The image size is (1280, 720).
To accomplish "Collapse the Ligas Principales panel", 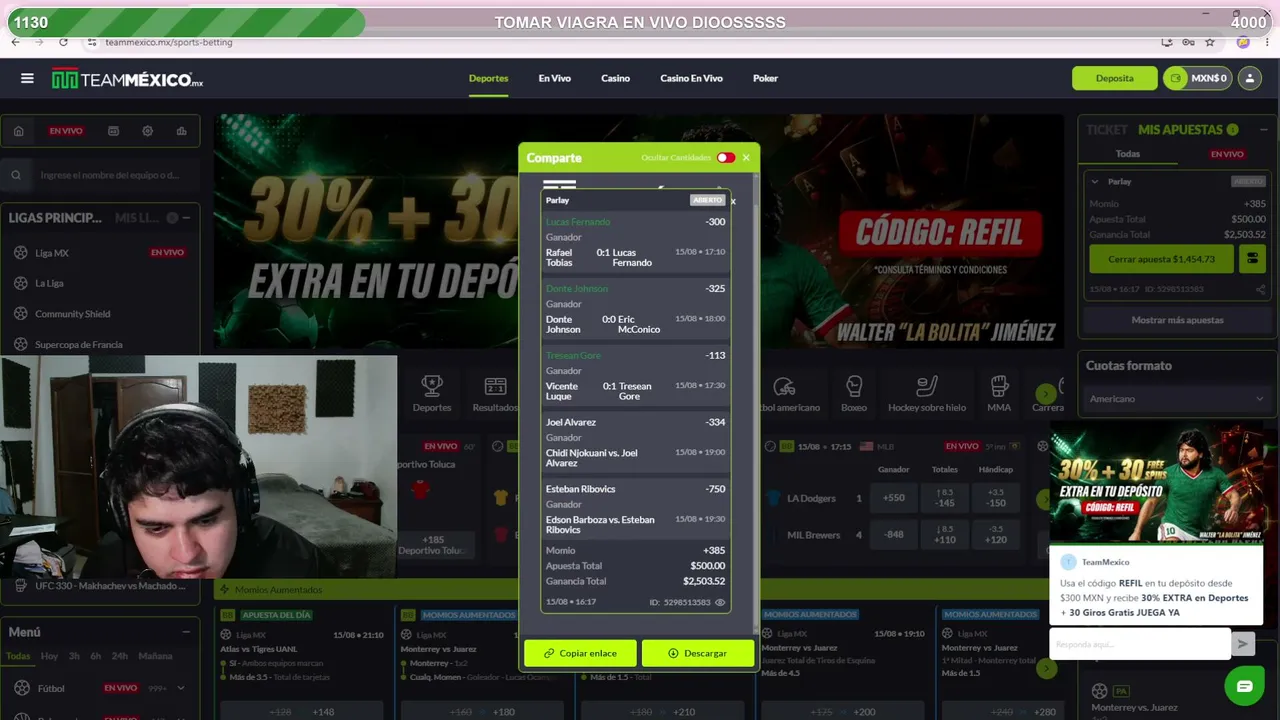I will [x=186, y=218].
